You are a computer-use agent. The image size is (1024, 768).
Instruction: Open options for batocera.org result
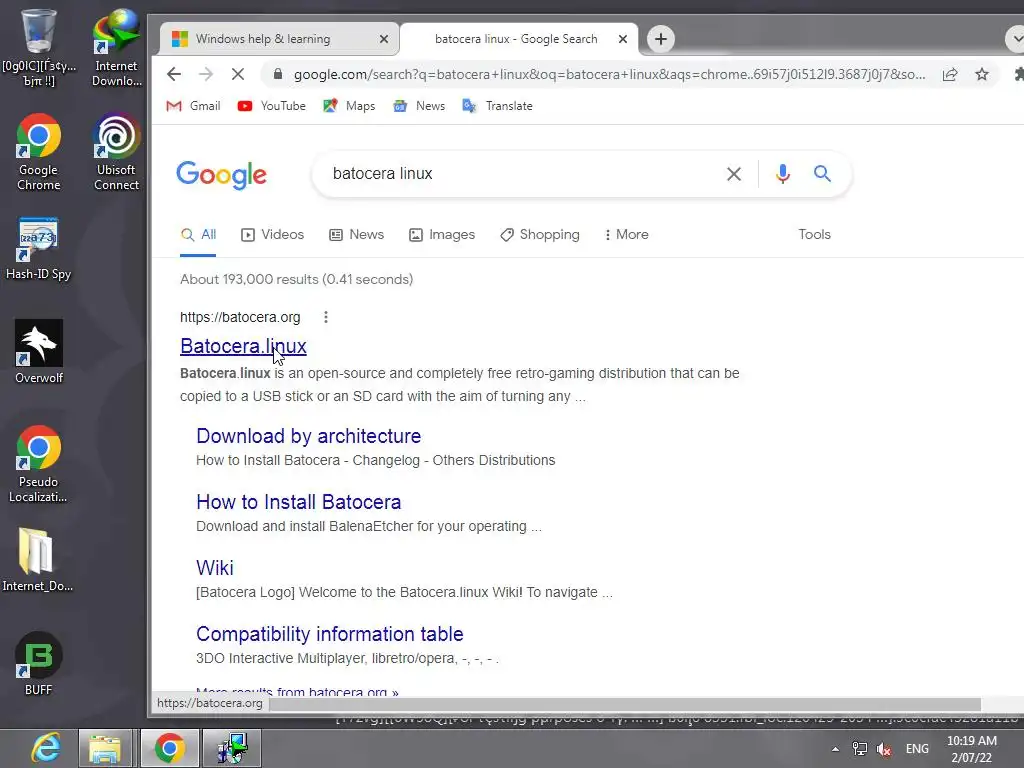(326, 317)
